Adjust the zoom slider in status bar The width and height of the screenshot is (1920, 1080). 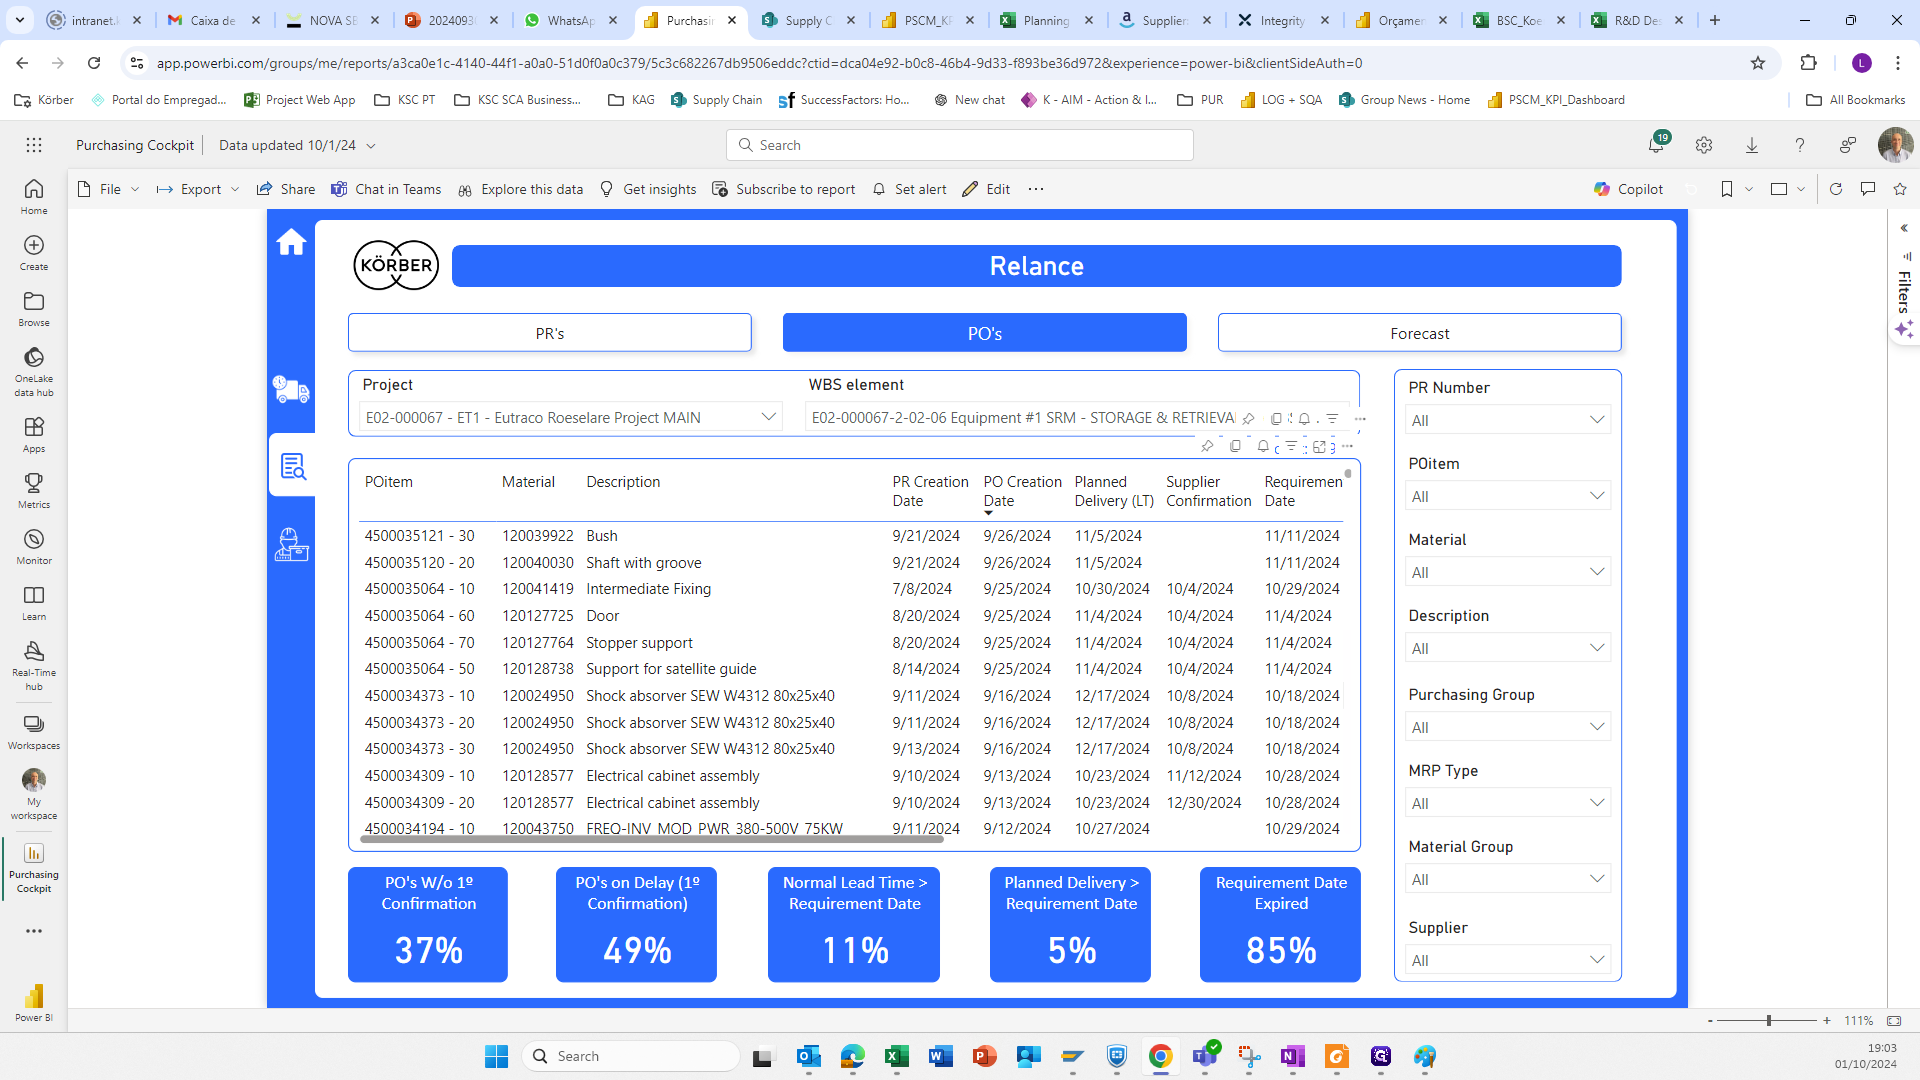coord(1768,1020)
